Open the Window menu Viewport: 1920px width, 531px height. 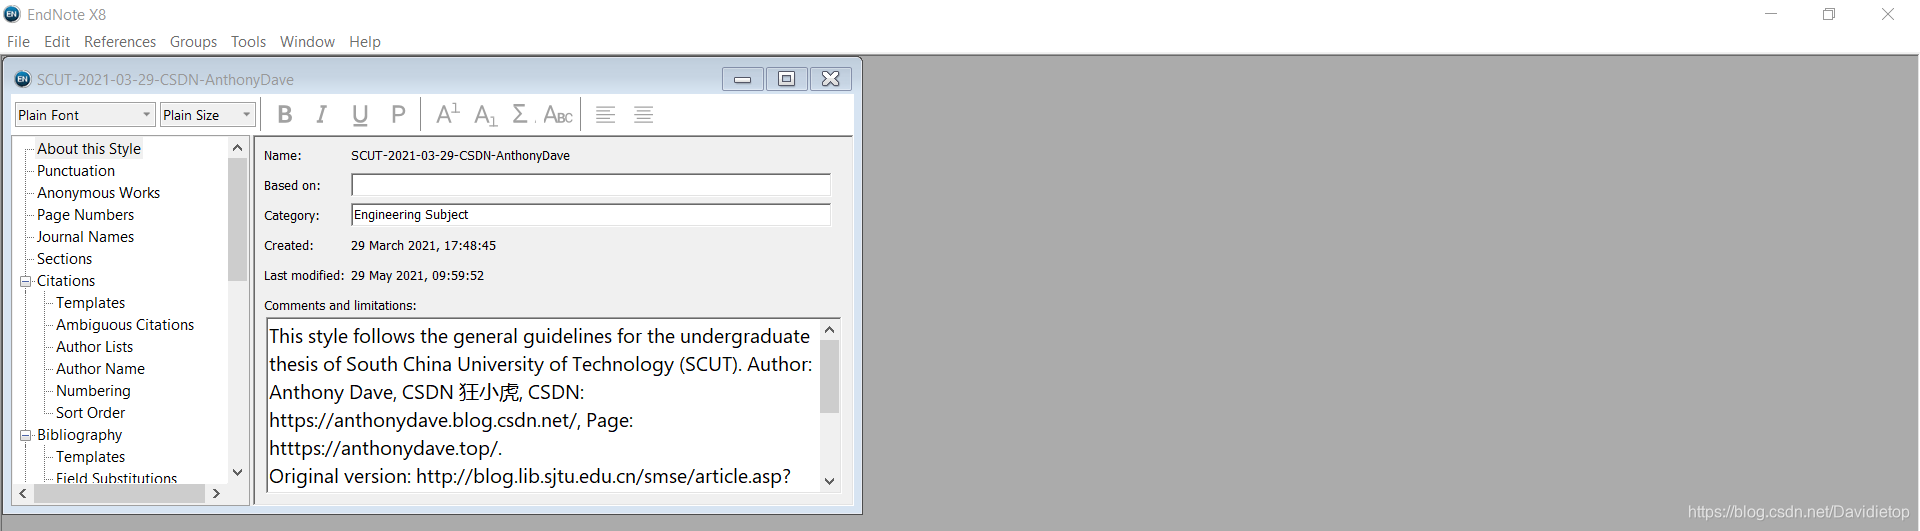click(307, 42)
